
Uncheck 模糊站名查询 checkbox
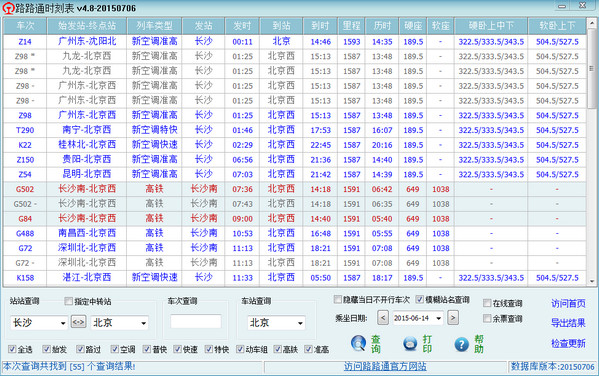(419, 299)
